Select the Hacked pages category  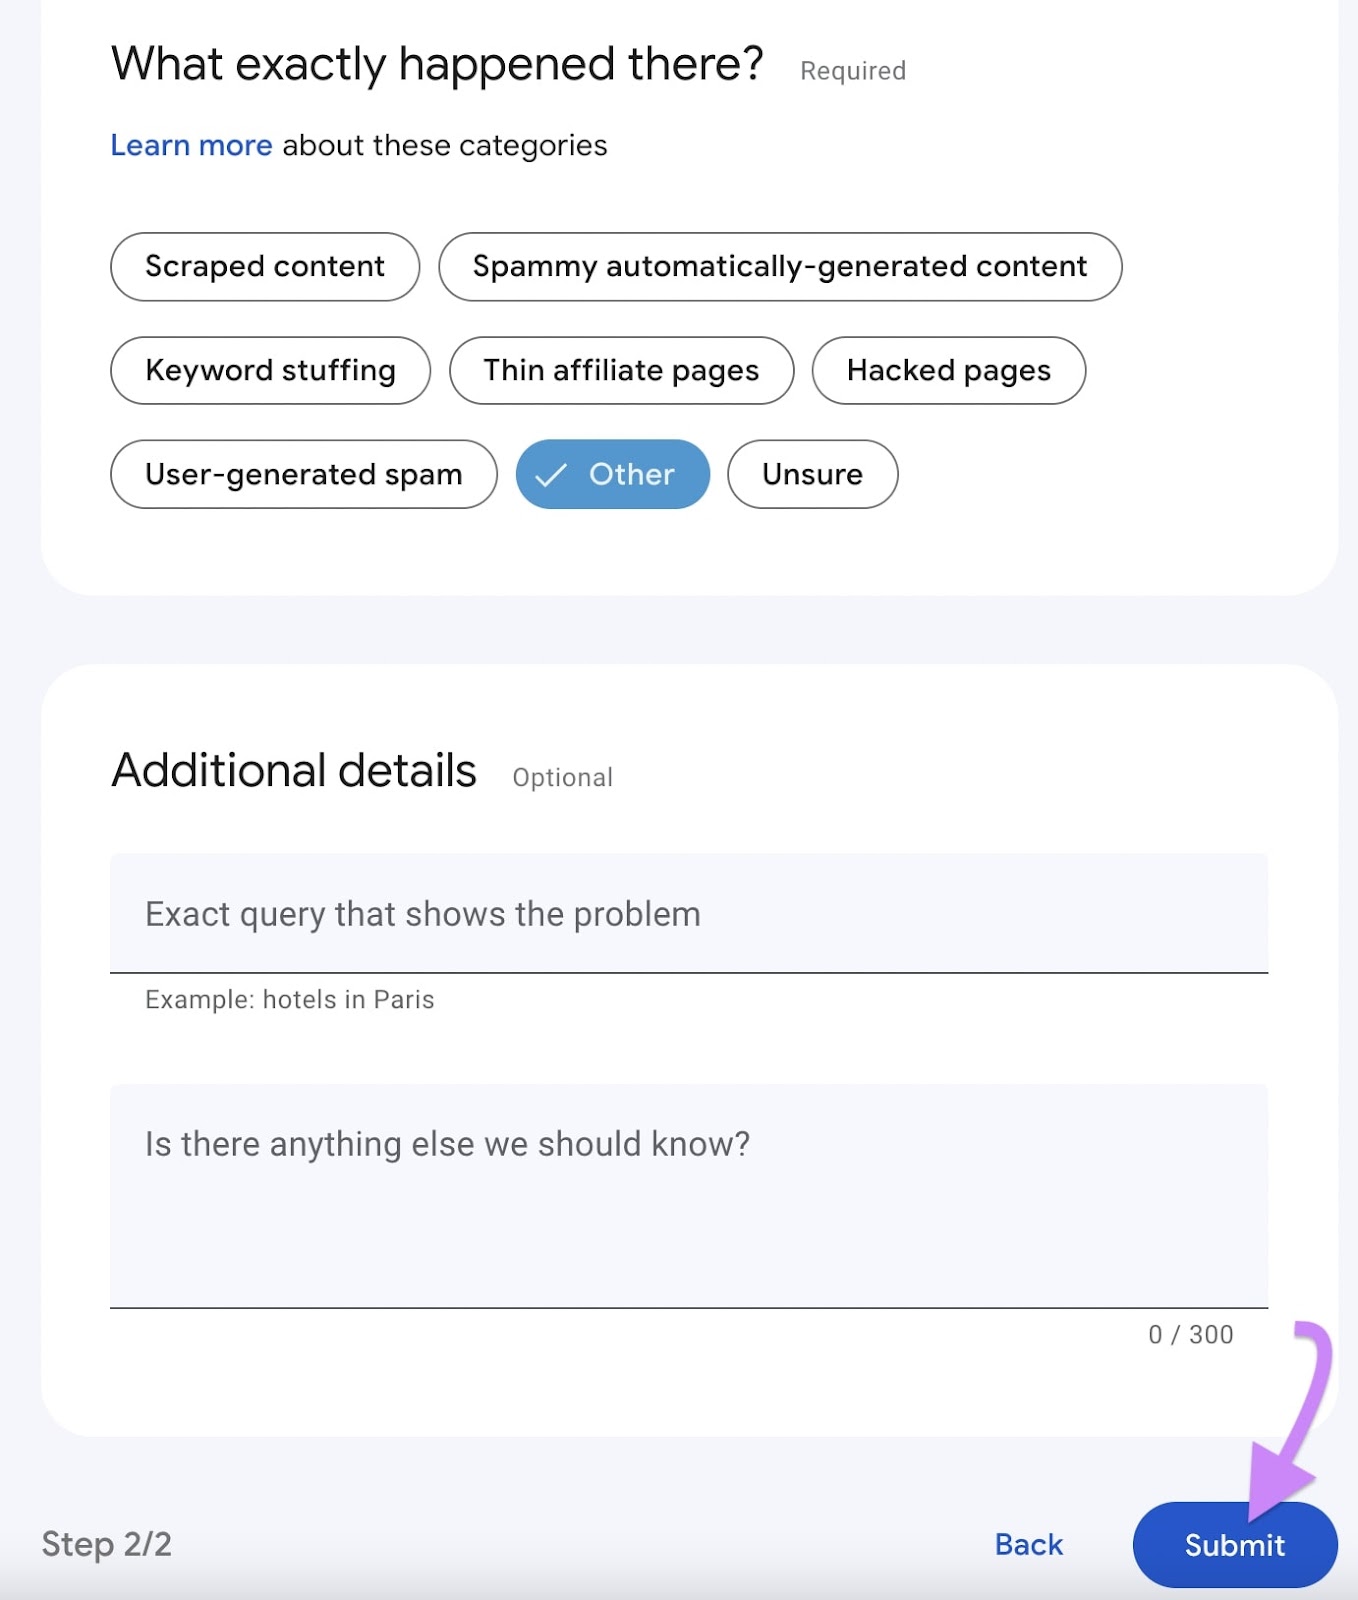coord(948,370)
